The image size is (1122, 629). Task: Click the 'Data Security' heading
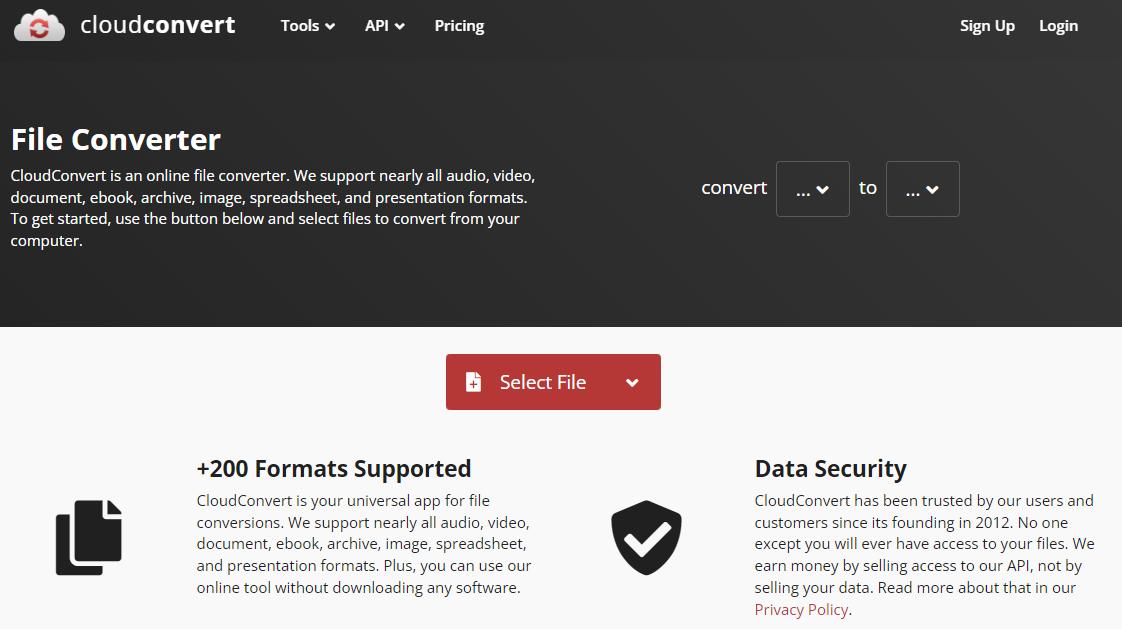831,469
